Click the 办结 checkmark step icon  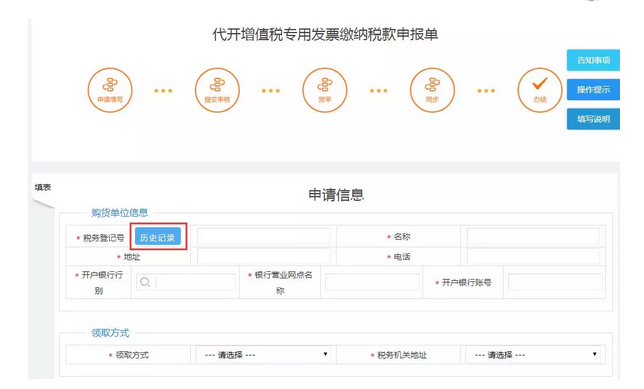pyautogui.click(x=540, y=90)
